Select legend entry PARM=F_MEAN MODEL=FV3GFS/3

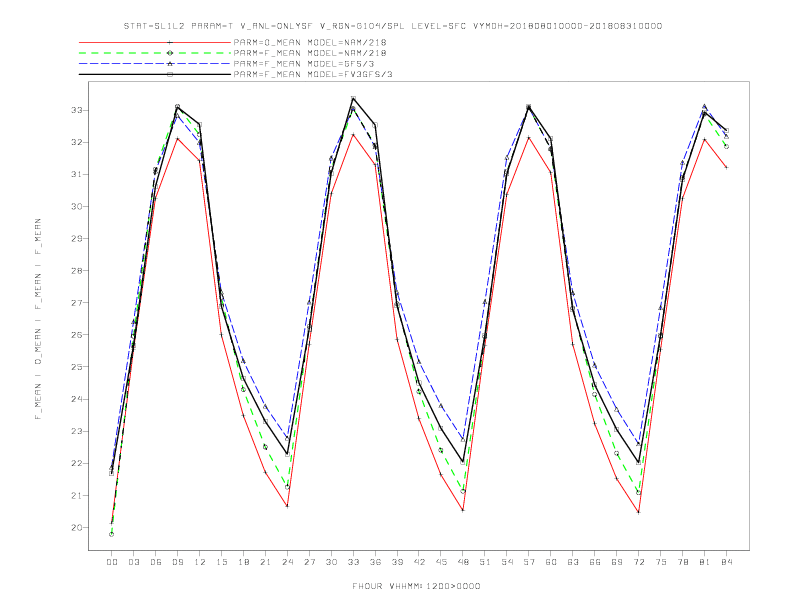(313, 74)
